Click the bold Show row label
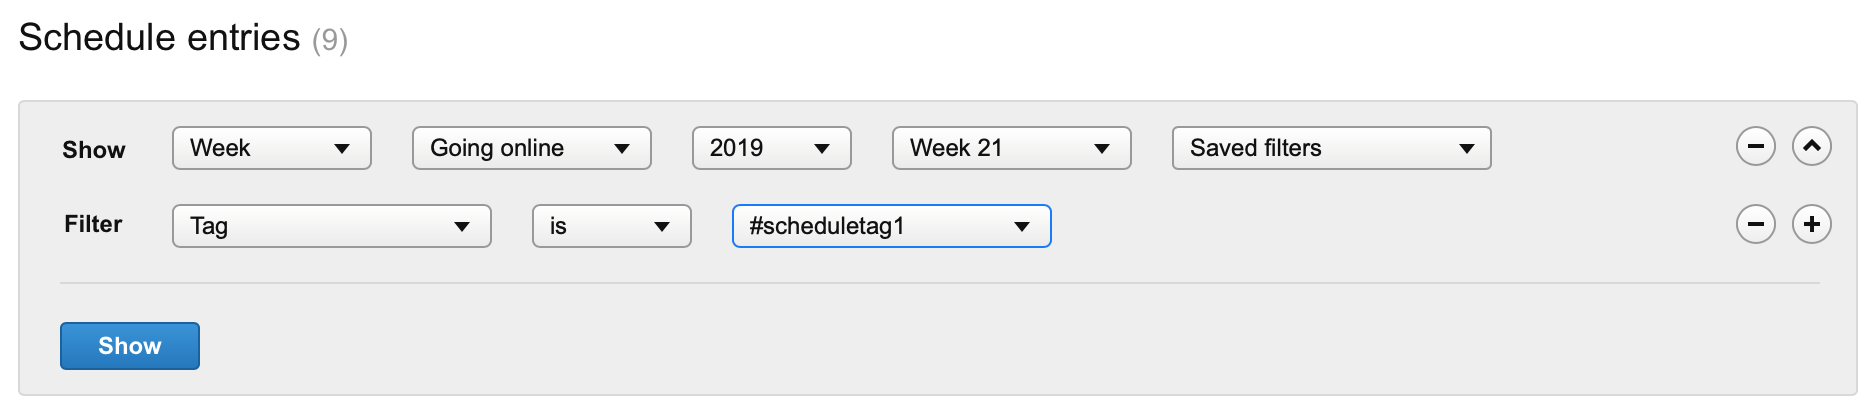The width and height of the screenshot is (1874, 414). tap(94, 150)
